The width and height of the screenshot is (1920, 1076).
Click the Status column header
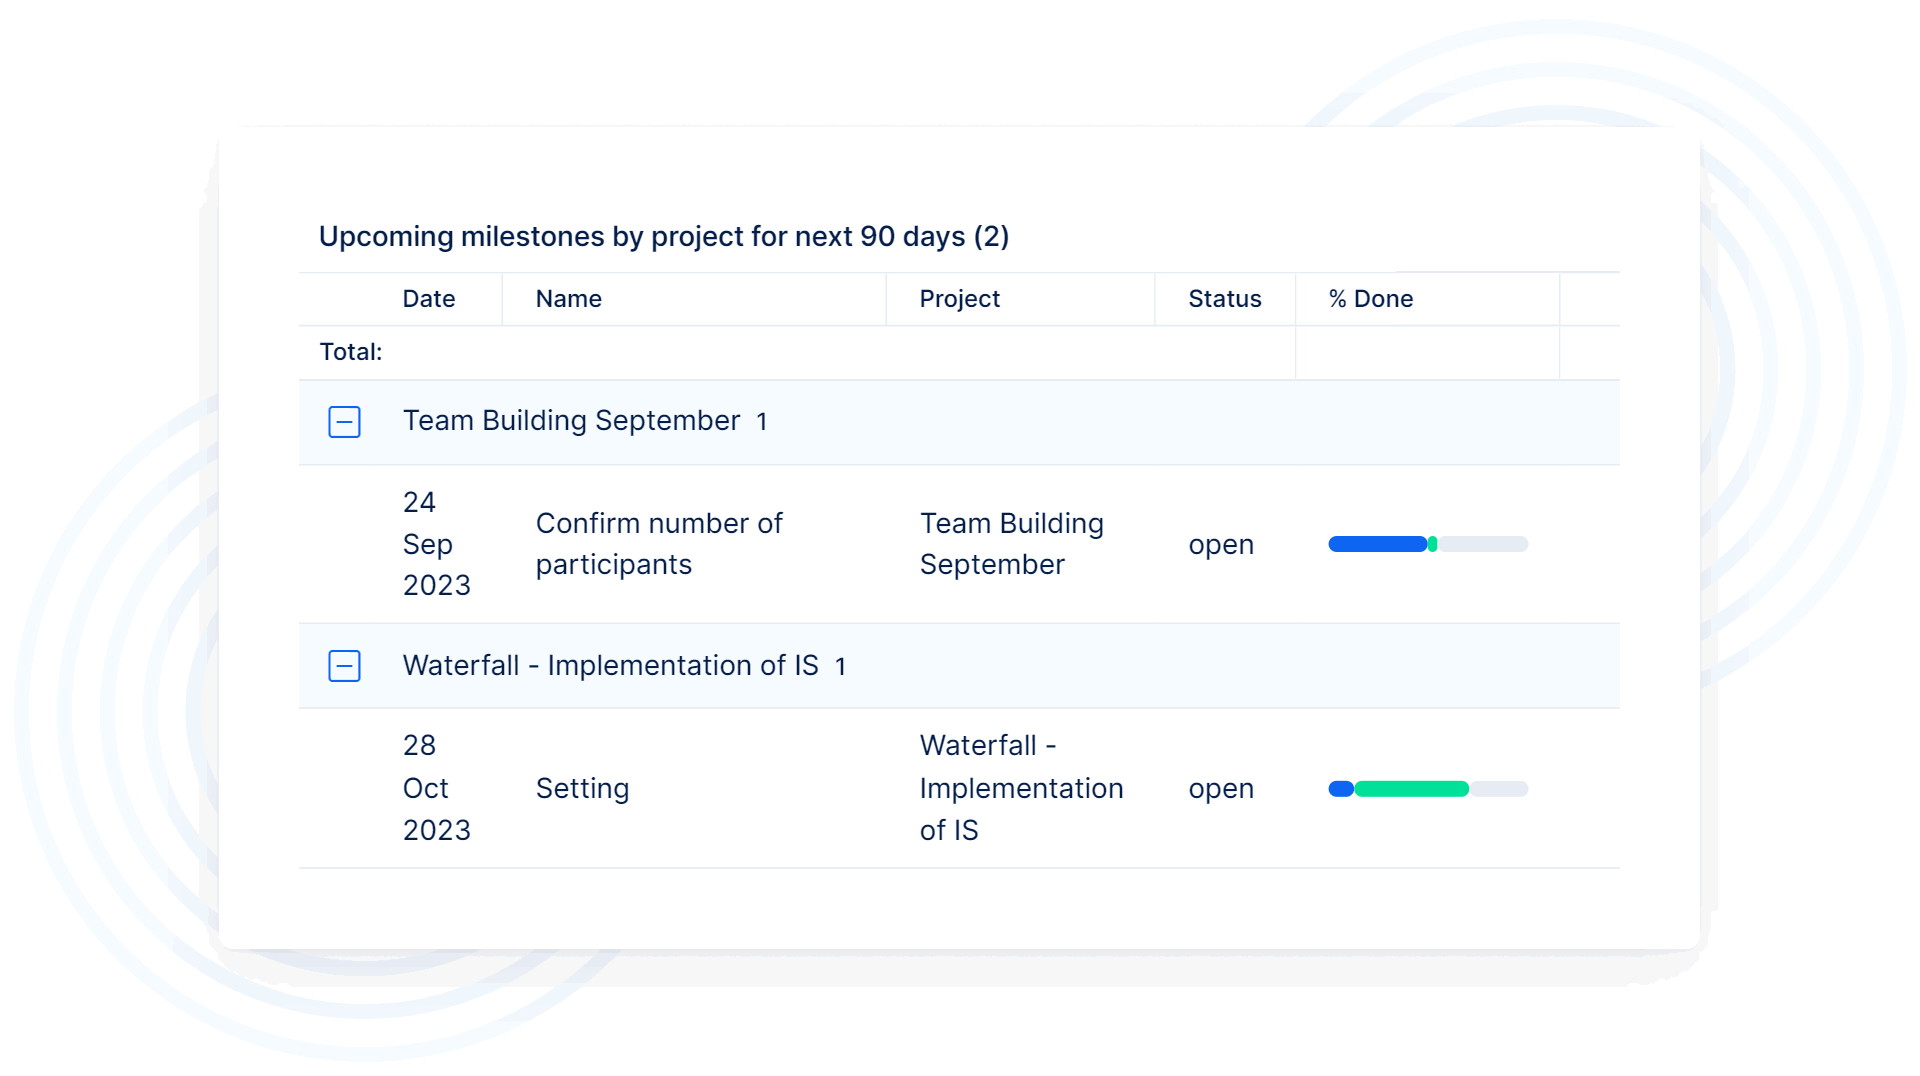point(1224,299)
